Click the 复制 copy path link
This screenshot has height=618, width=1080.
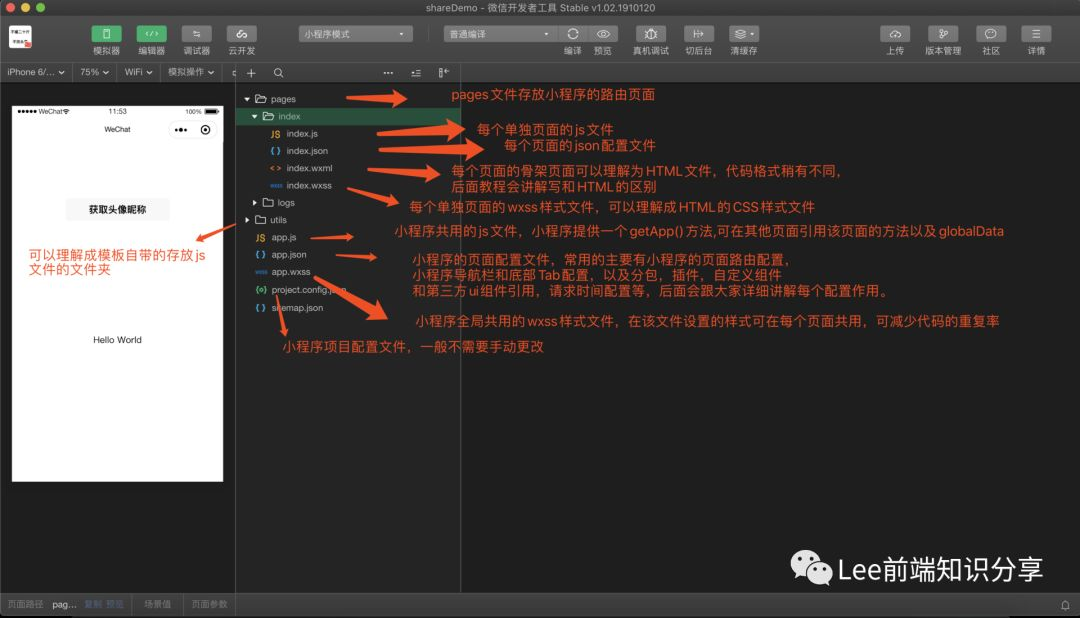click(93, 604)
